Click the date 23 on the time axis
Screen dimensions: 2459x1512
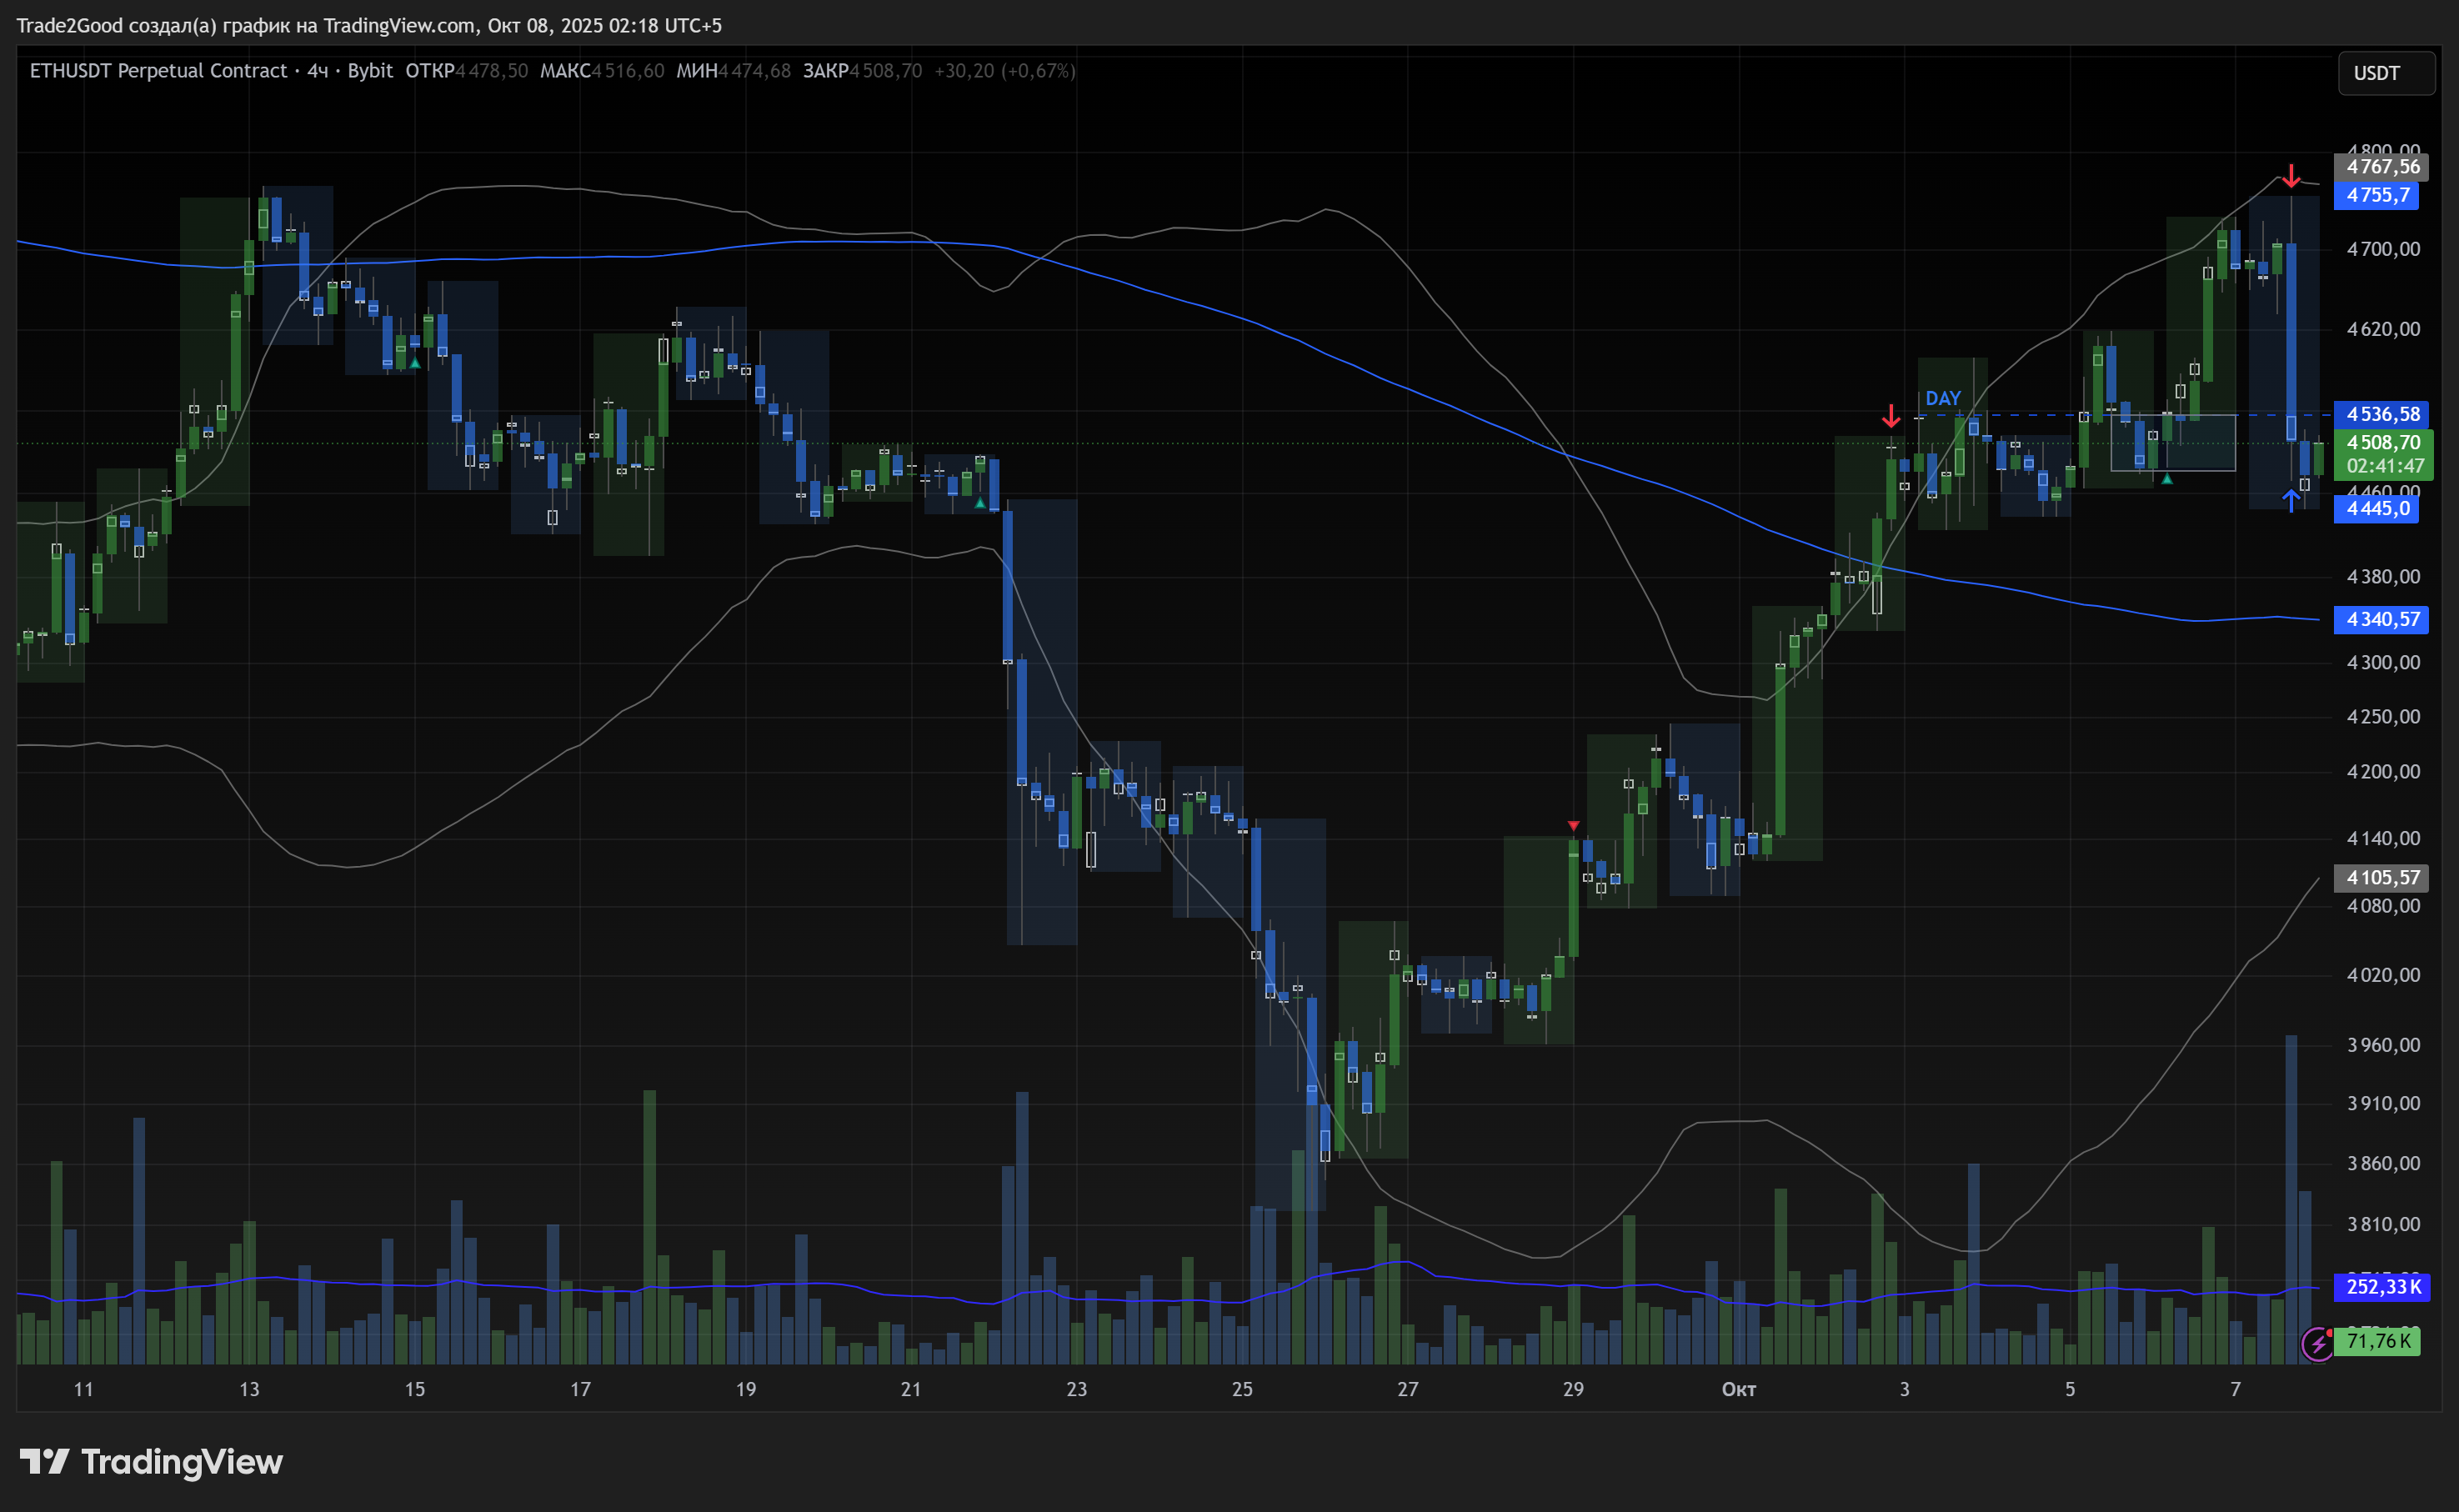point(1076,1389)
